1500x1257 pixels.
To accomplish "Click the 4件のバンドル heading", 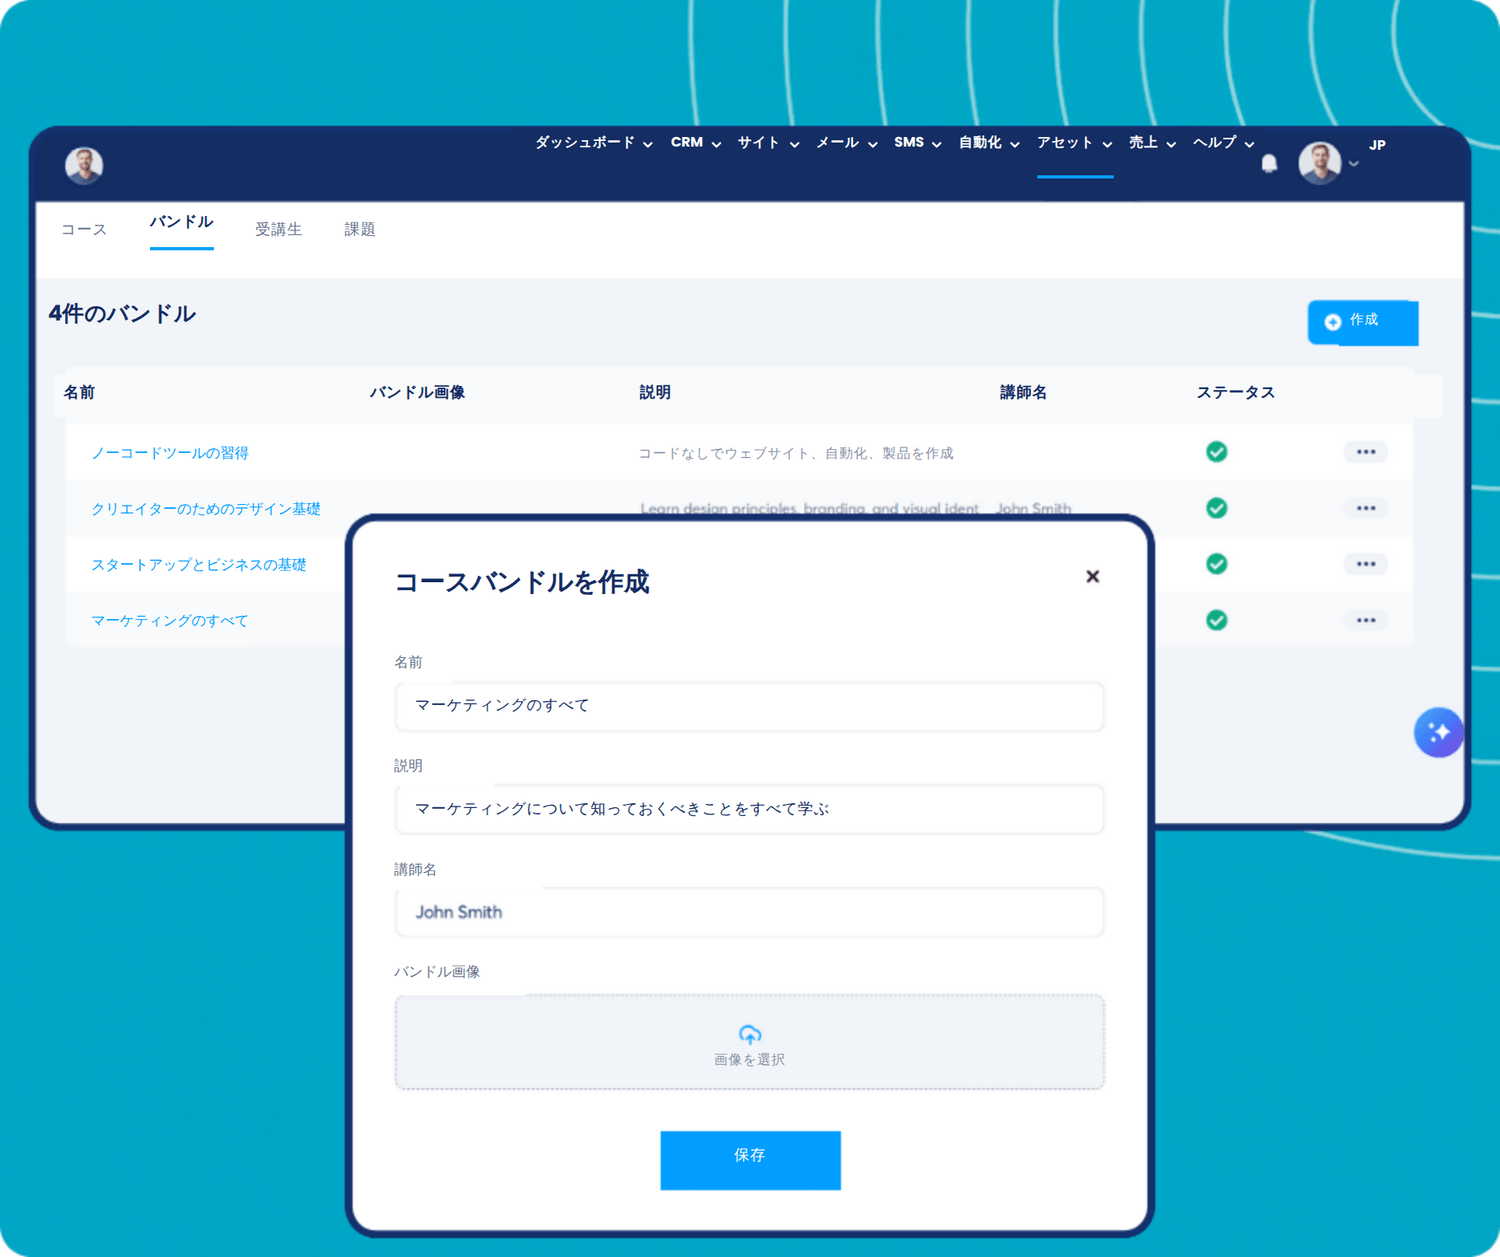I will [x=122, y=314].
